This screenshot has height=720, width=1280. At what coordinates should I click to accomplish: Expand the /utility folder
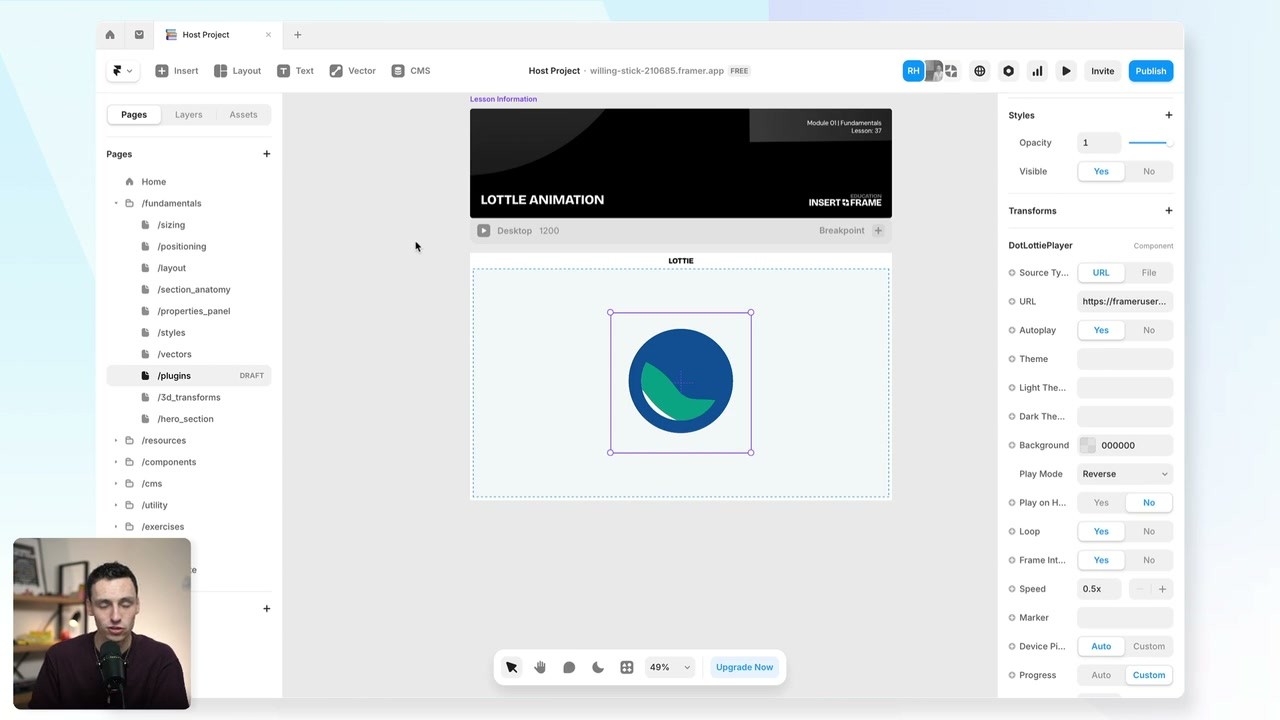(116, 505)
